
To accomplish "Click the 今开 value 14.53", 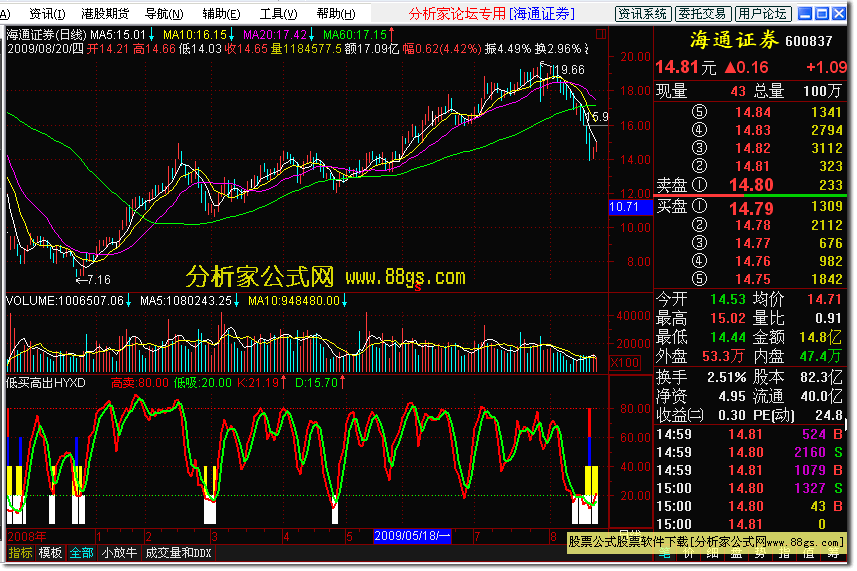I will [728, 299].
